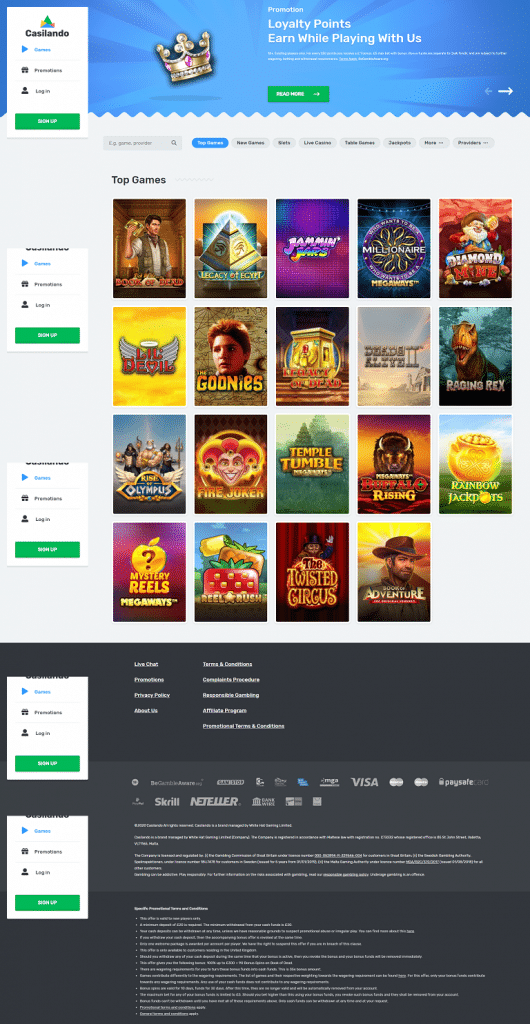Open the Privacy Policy link
The image size is (530, 1024).
(152, 695)
